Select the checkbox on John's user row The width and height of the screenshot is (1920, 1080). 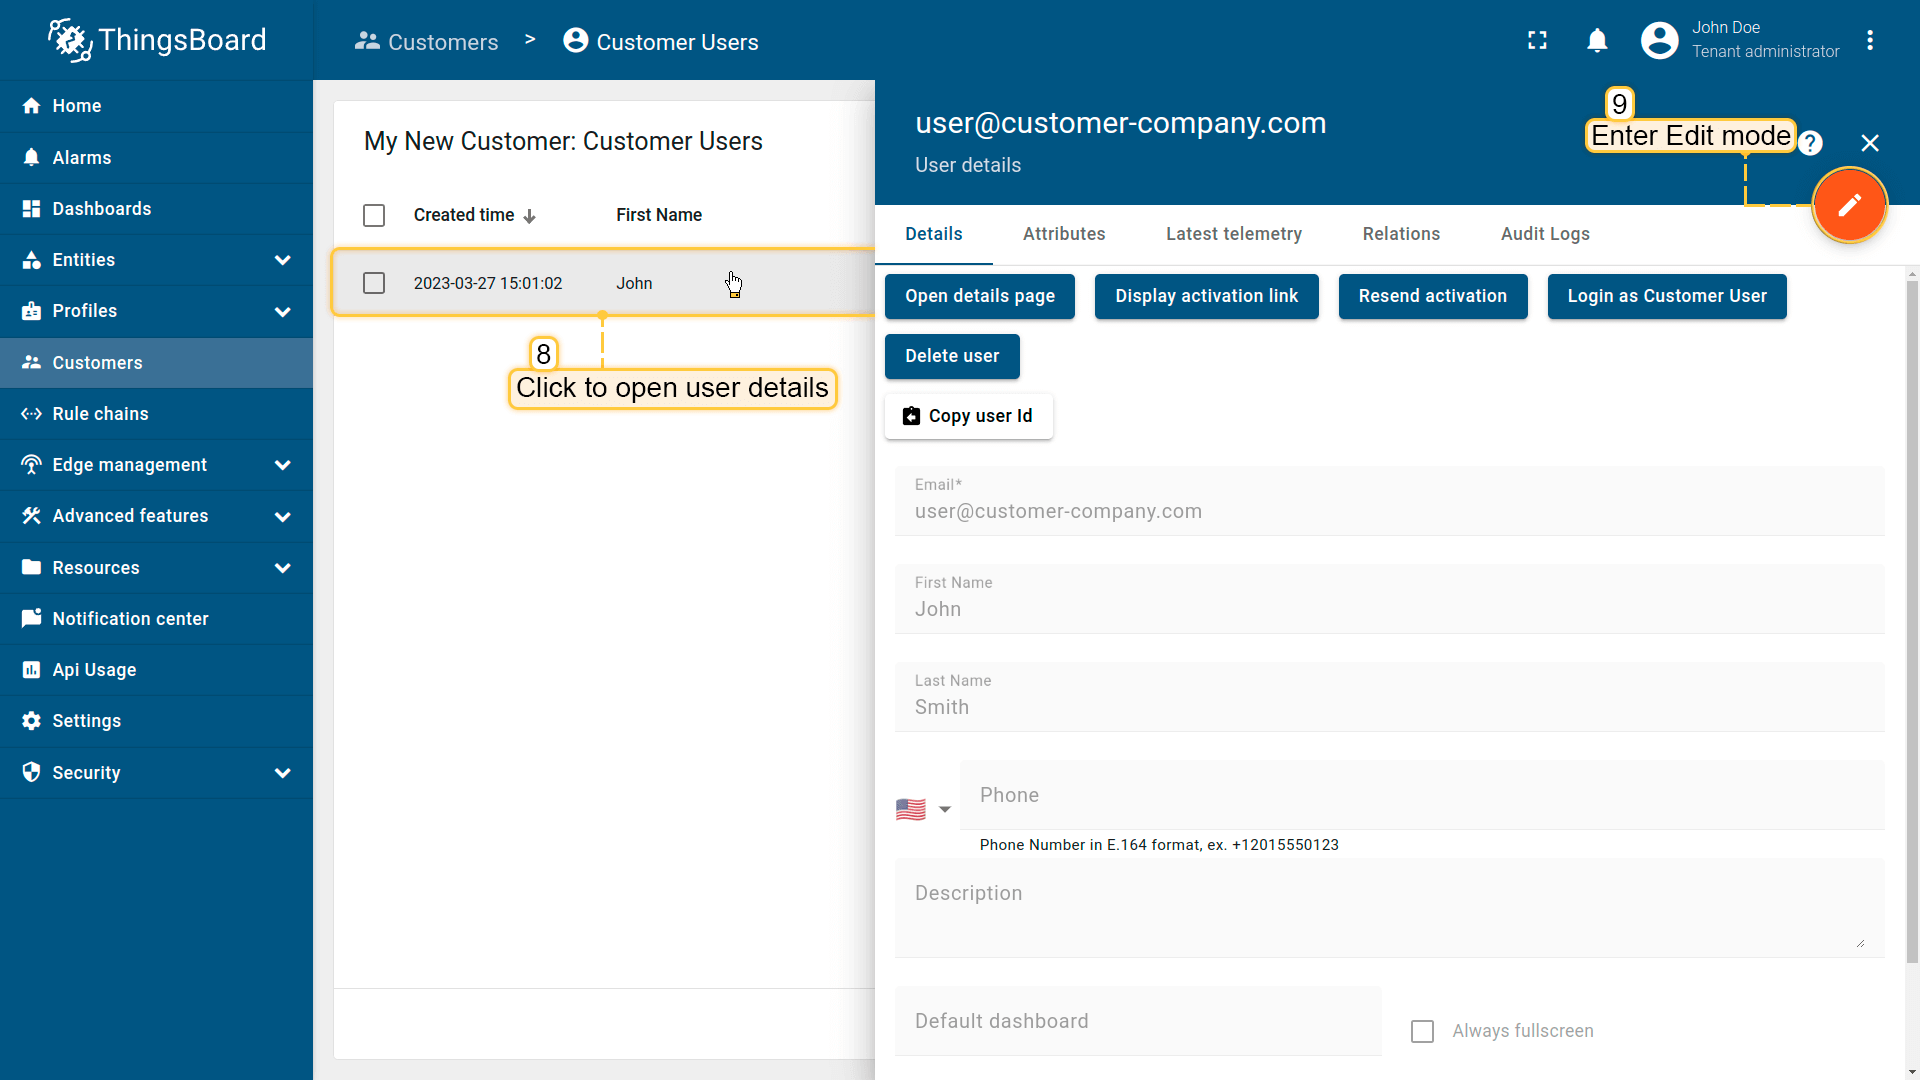[x=374, y=283]
